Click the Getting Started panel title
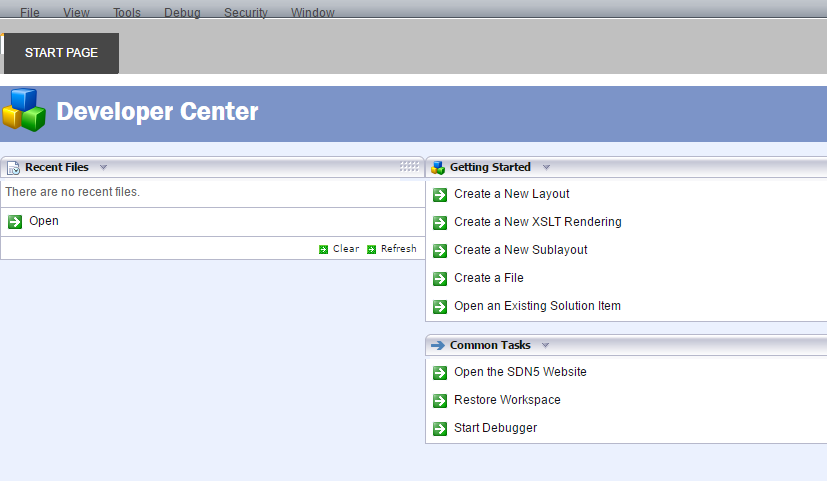 490,167
